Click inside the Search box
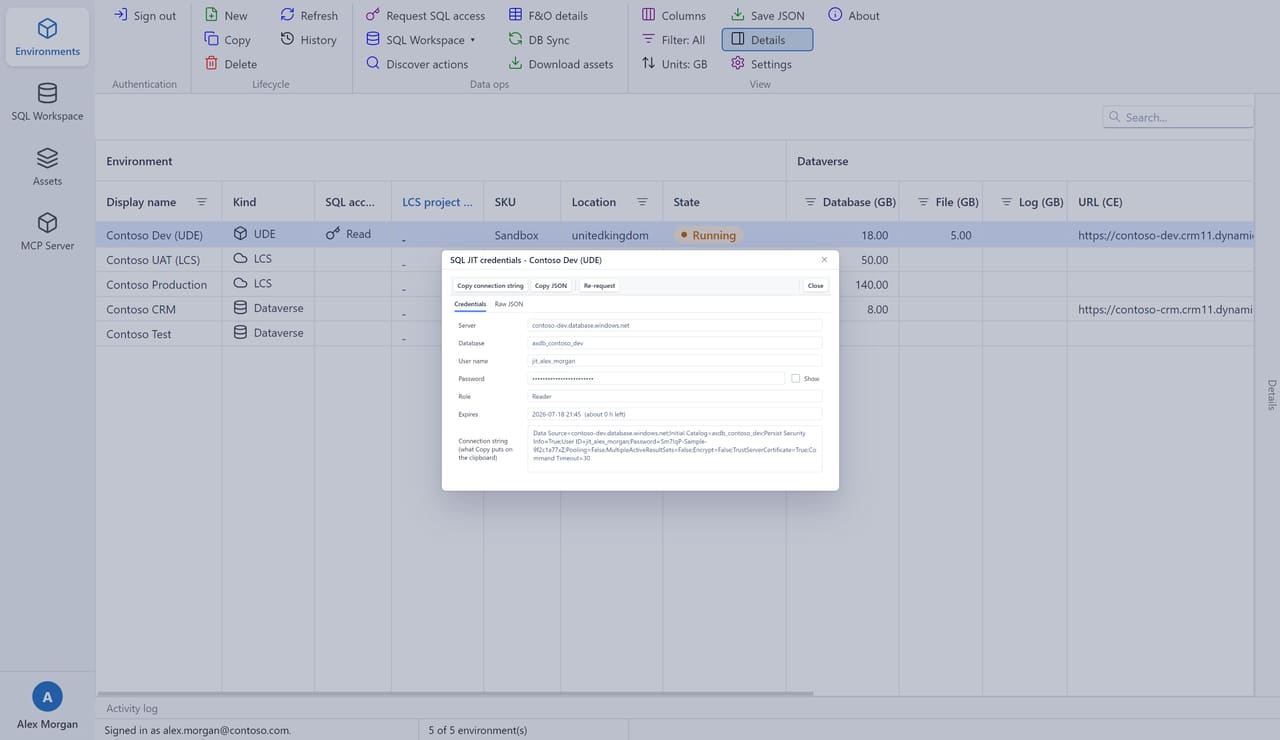The height and width of the screenshot is (740, 1280). [1178, 117]
